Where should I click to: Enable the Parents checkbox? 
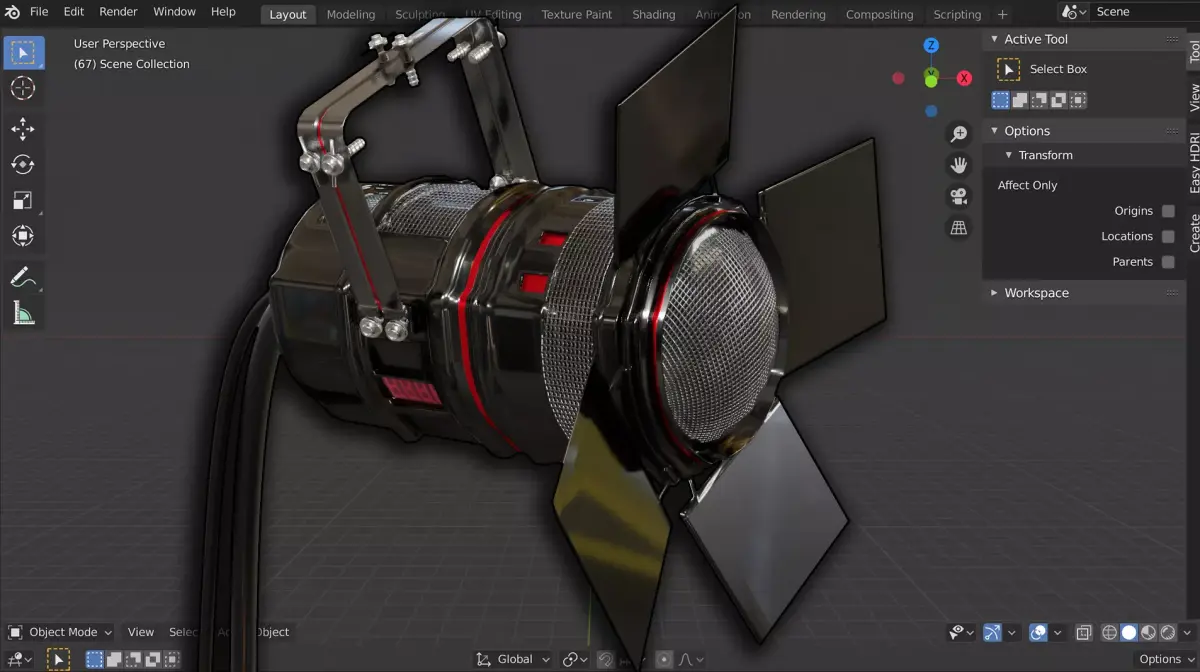point(1168,261)
